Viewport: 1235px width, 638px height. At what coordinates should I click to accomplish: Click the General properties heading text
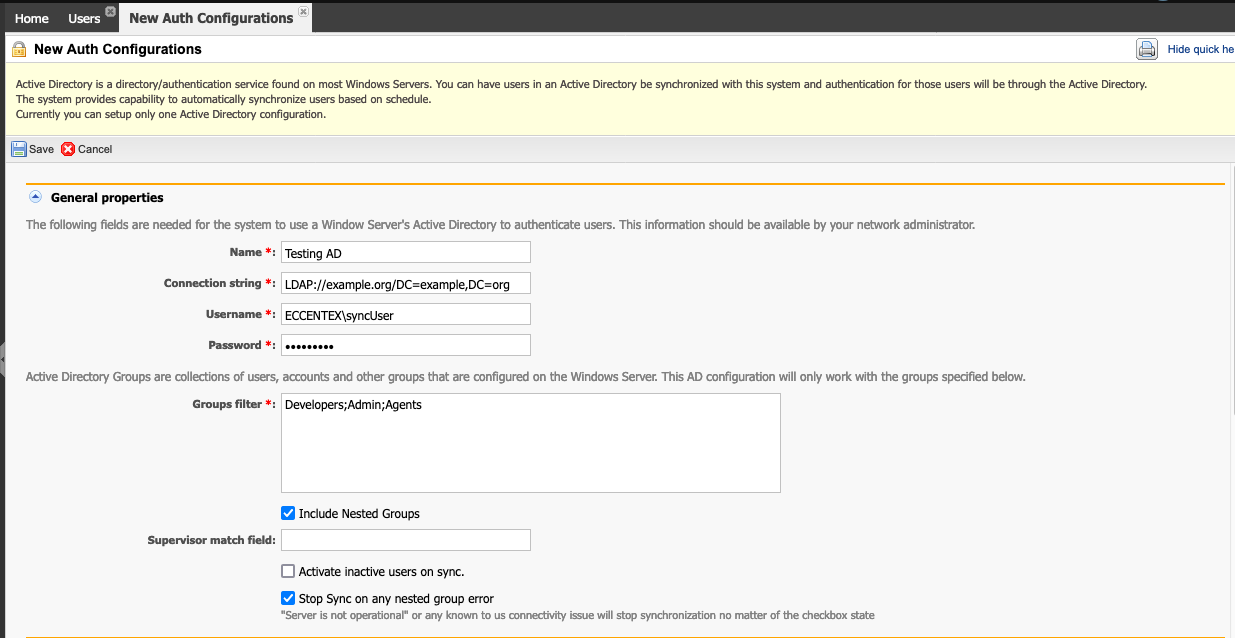point(107,198)
